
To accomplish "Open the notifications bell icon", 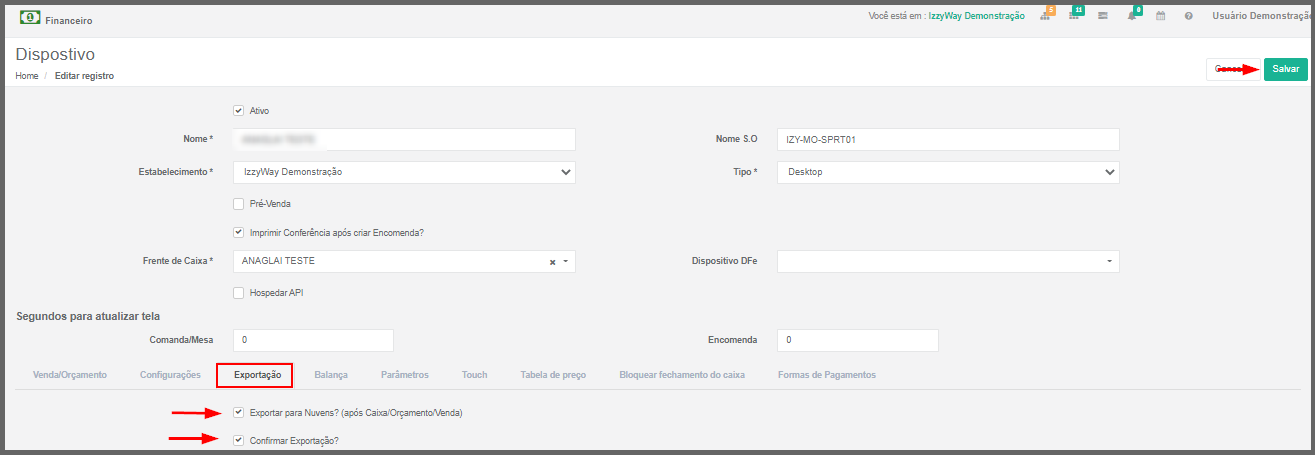I will click(1132, 17).
